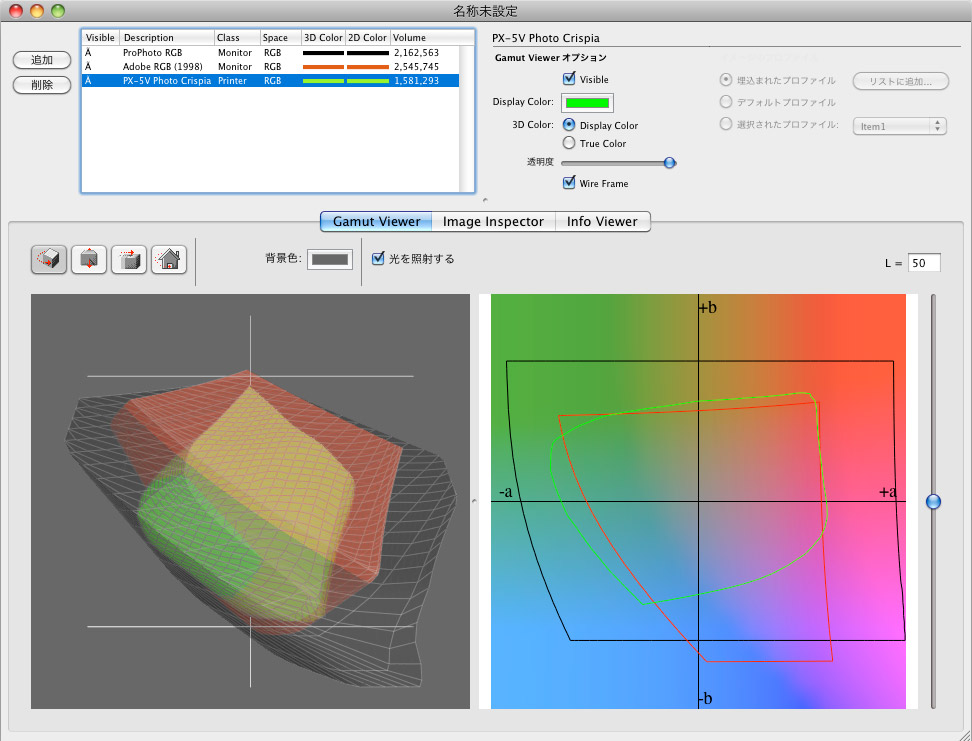This screenshot has width=972, height=741.
Task: Click the Class column header
Action: point(237,38)
